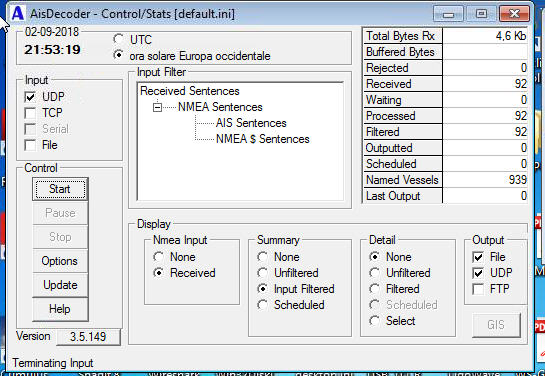This screenshot has height=376, width=545.
Task: Click the Total Bytes Rx value 4,6 Kb
Action: (485, 36)
